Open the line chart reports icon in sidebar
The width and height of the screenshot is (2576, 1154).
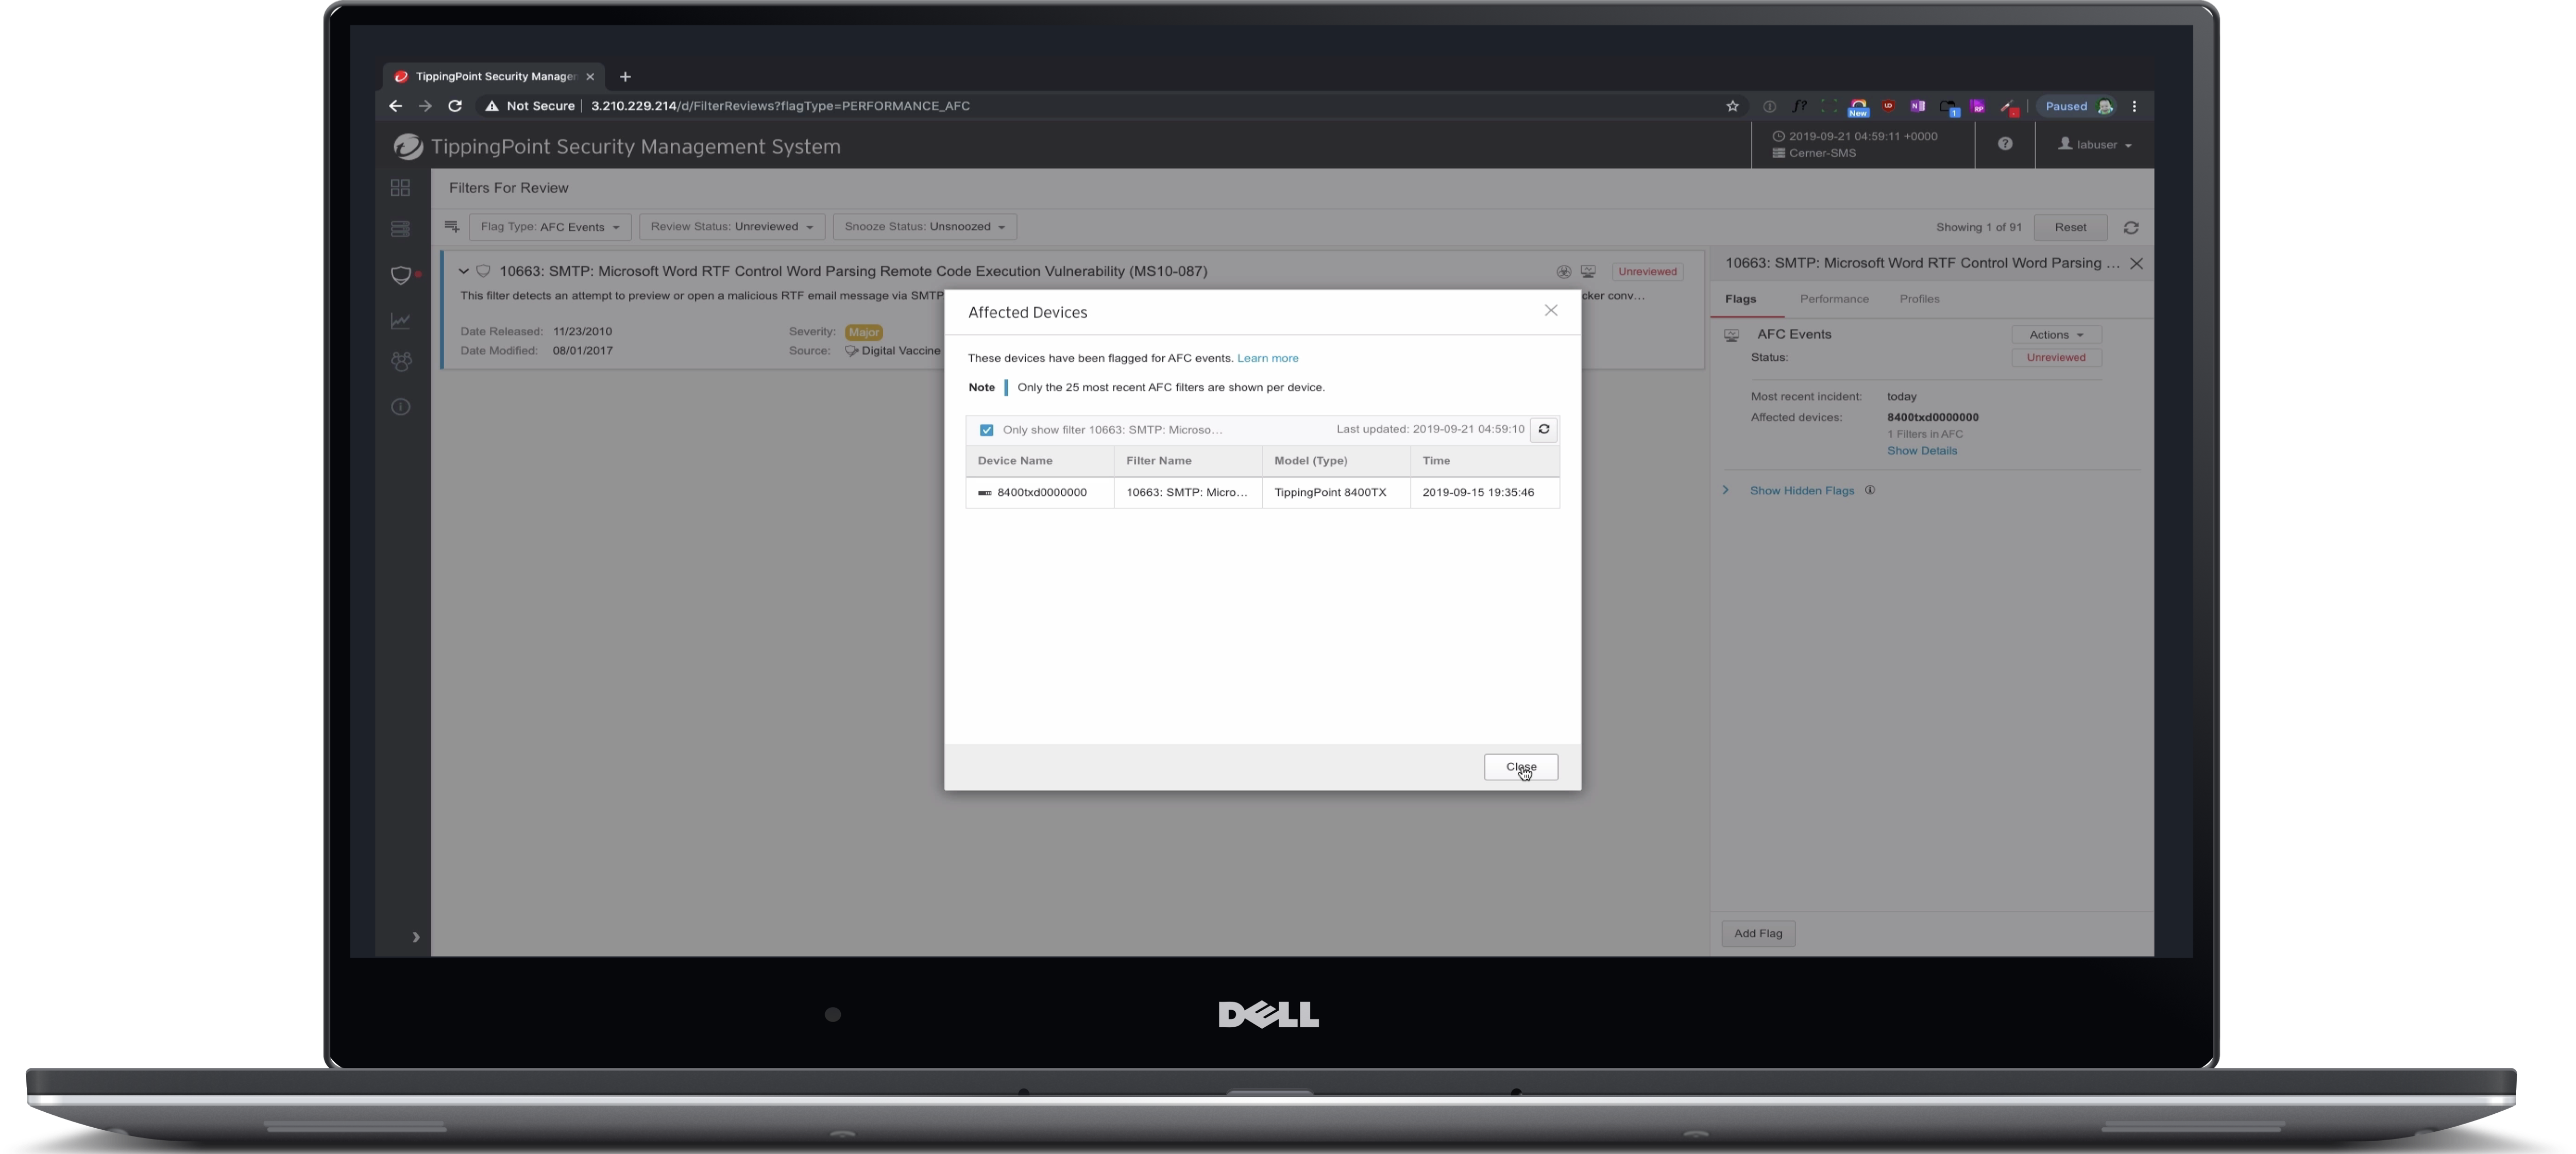400,321
